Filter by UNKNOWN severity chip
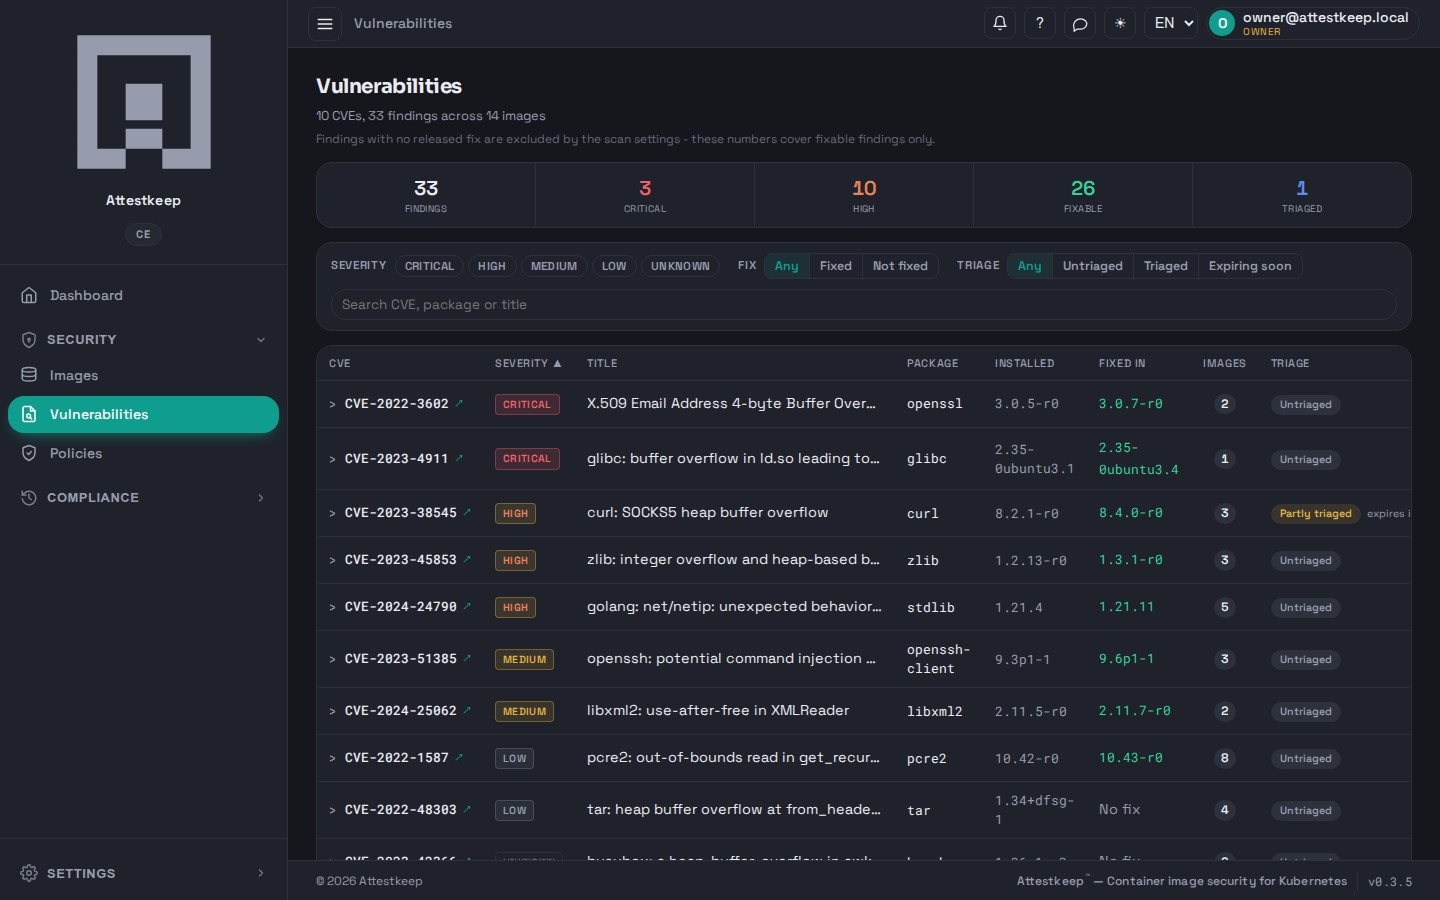Screen dimensions: 1440x900 click(680, 266)
